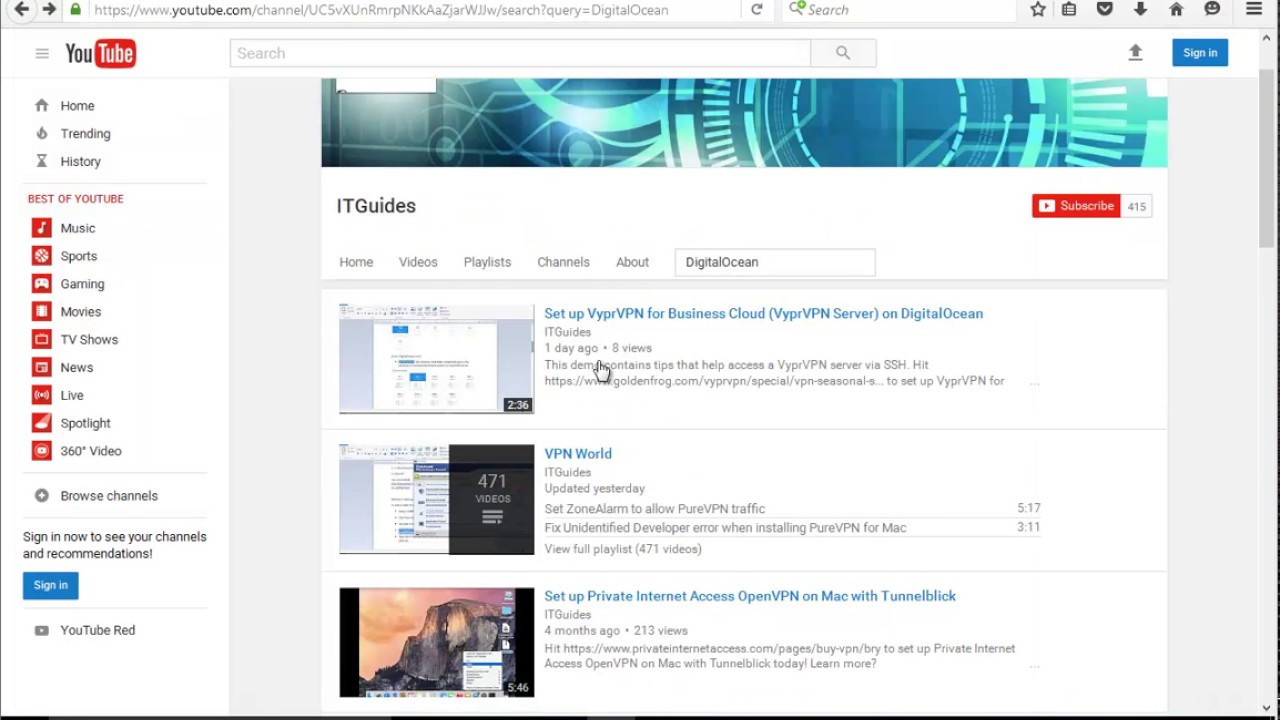Image resolution: width=1280 pixels, height=720 pixels.
Task: Open the Sports icon in the sidebar
Action: coord(41,256)
